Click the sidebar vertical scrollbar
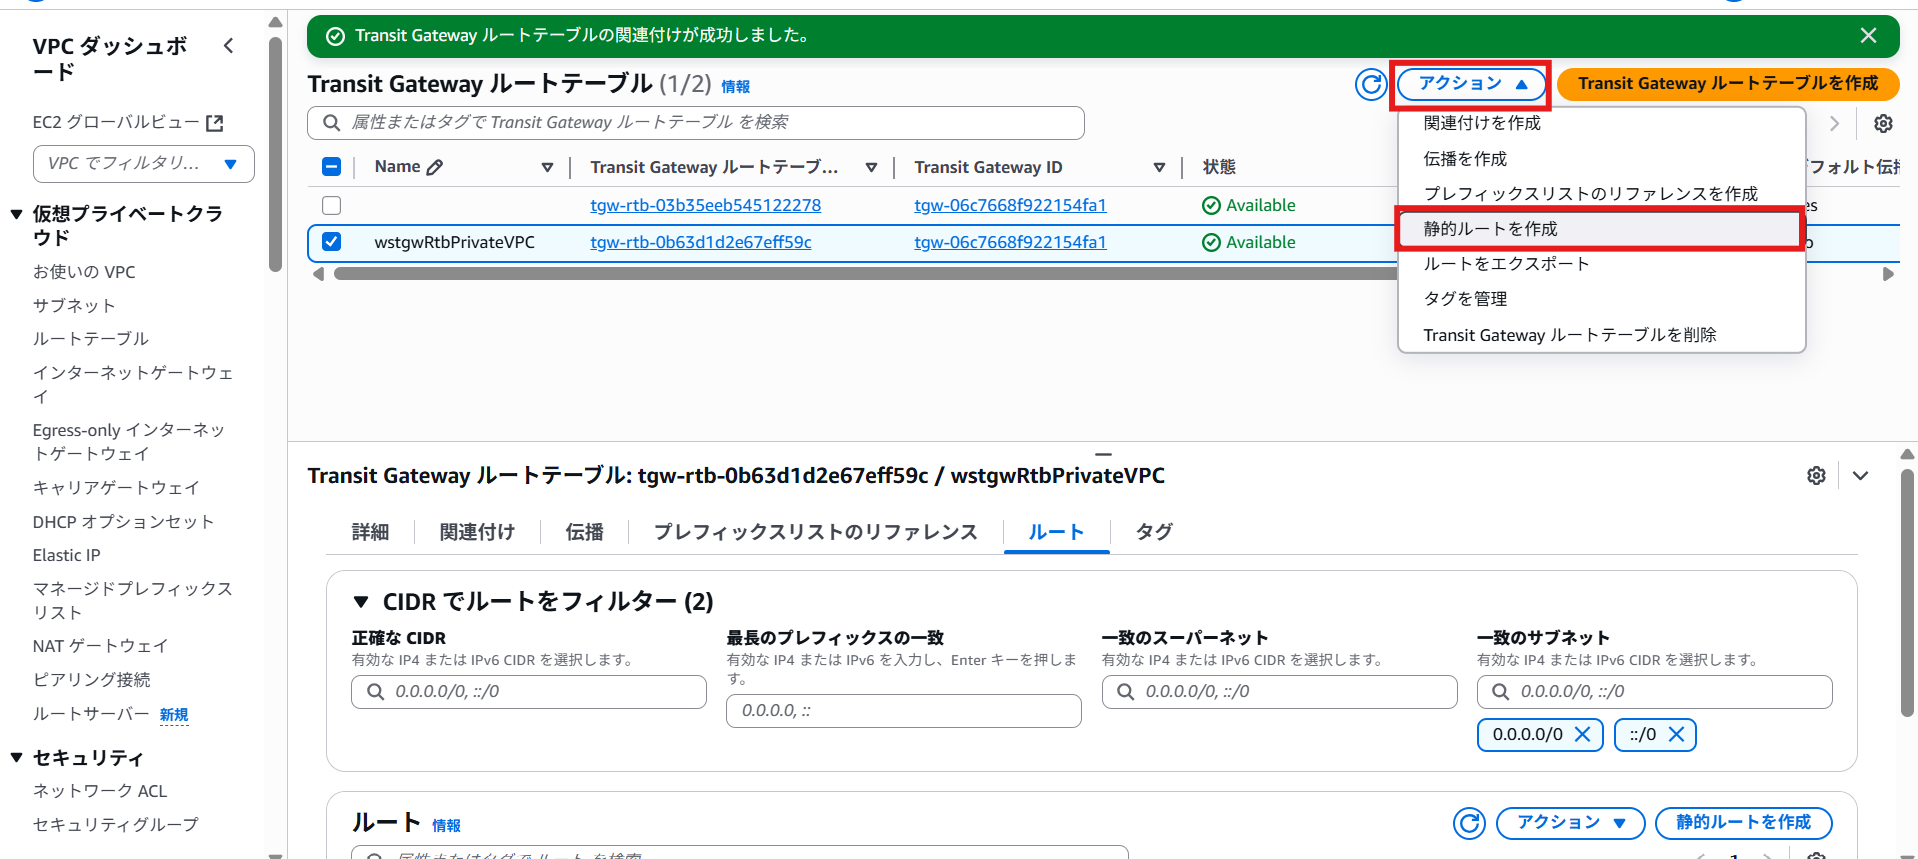1918x859 pixels. tap(276, 154)
